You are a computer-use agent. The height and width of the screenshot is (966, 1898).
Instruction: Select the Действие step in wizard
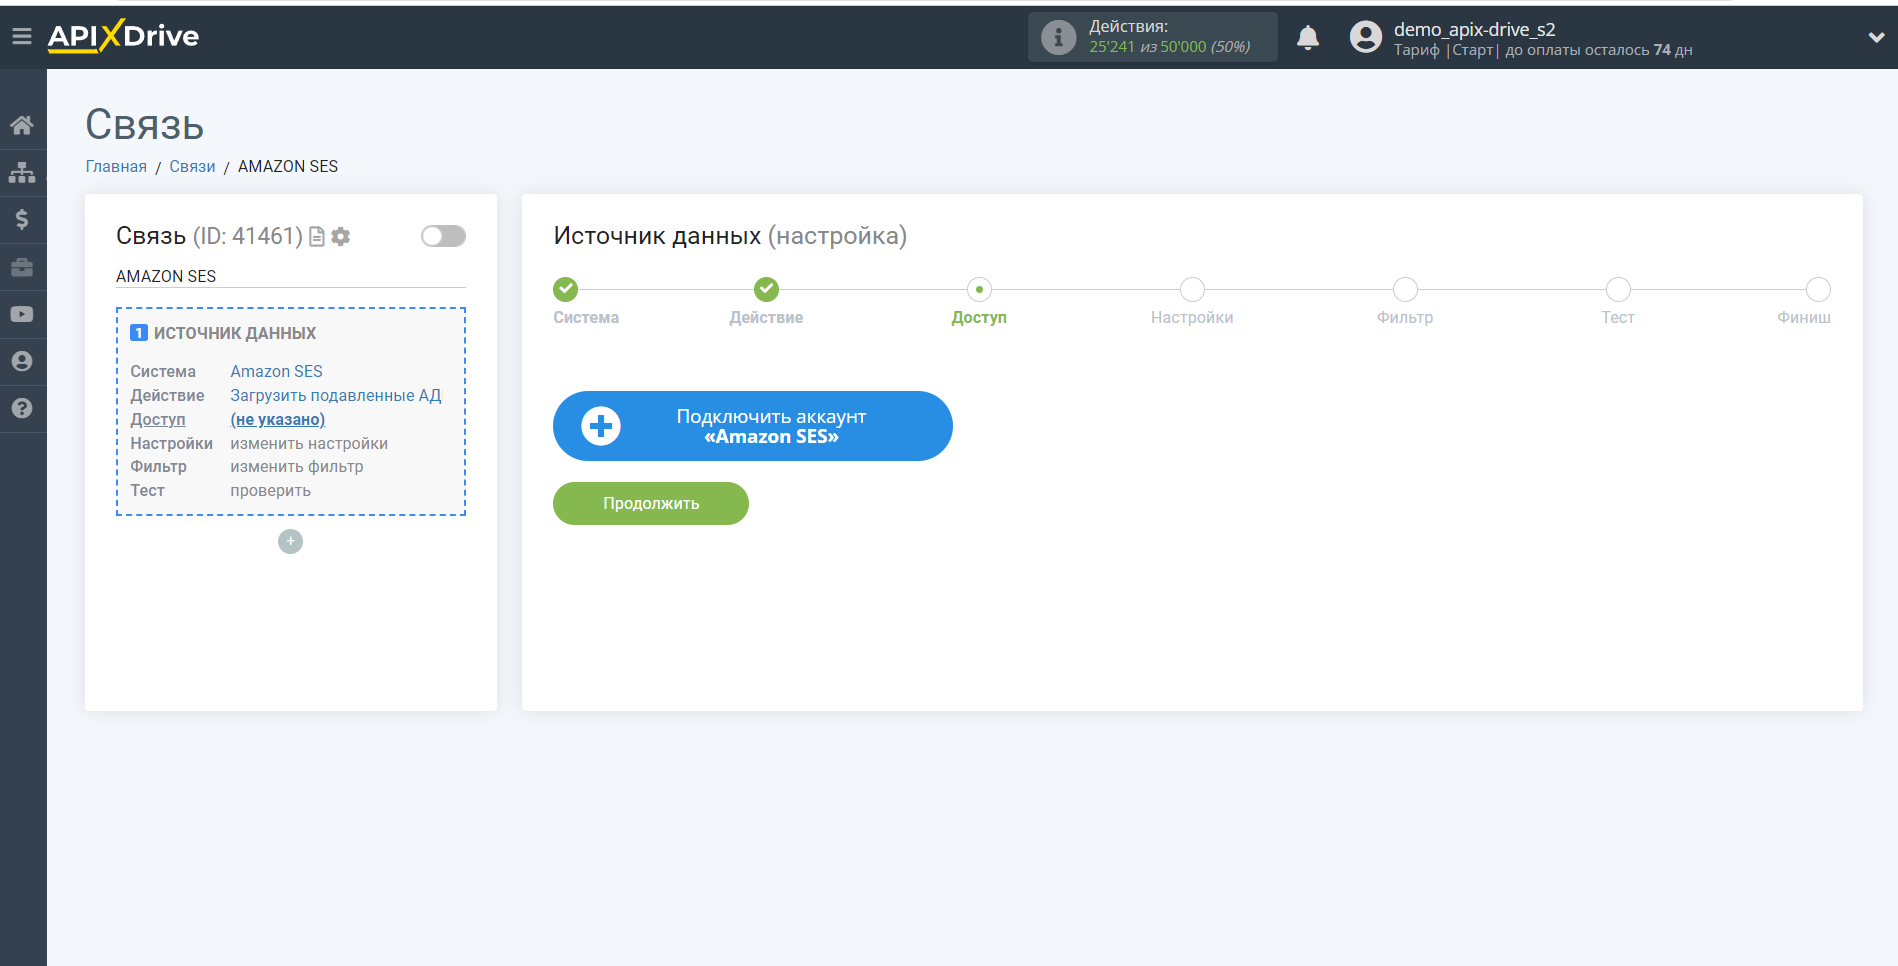tap(766, 289)
